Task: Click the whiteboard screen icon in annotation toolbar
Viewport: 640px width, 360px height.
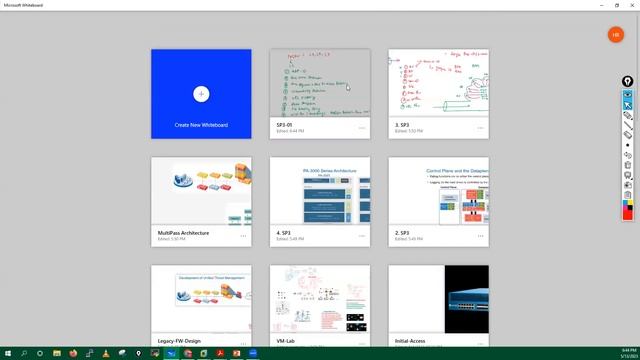Action: pyautogui.click(x=627, y=175)
